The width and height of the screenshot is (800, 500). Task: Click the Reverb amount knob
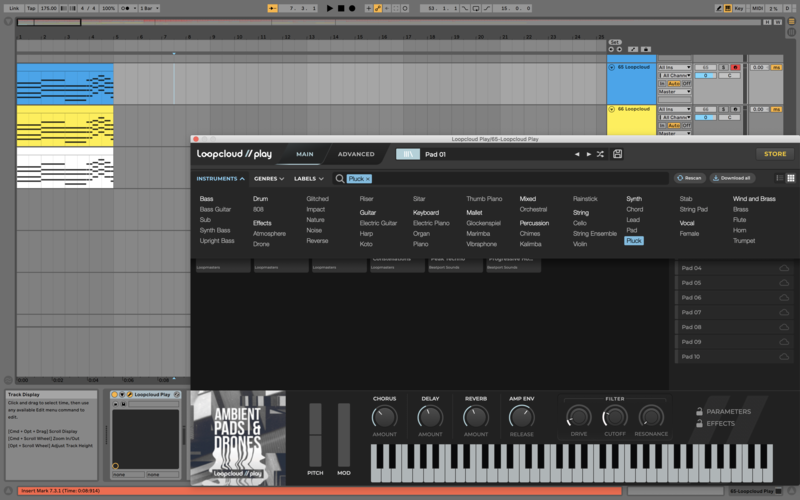point(476,416)
